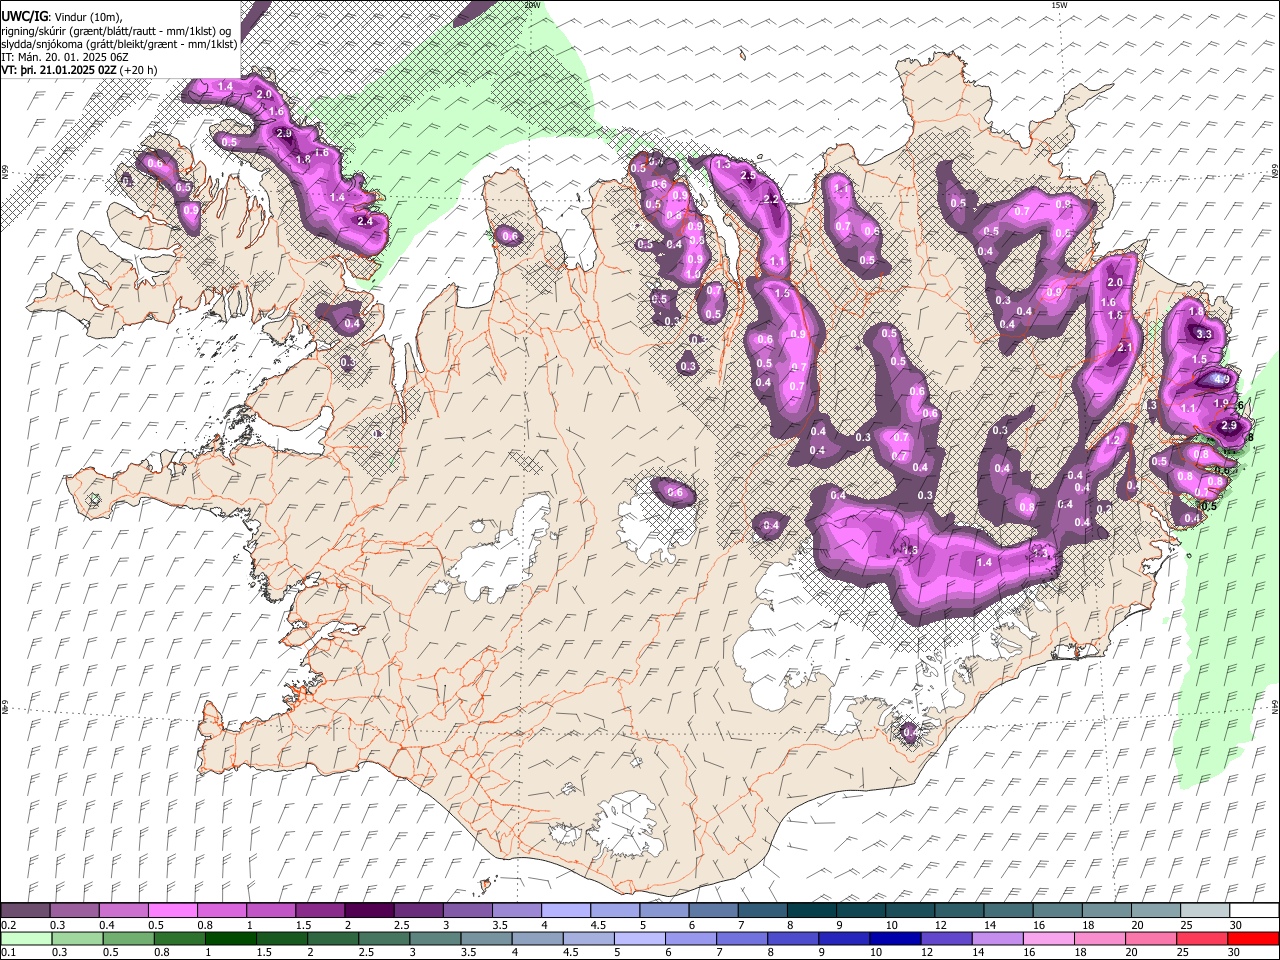The height and width of the screenshot is (960, 1280).
Task: Pick the light grey swatch between 25 and 30
Action: click(x=1204, y=911)
